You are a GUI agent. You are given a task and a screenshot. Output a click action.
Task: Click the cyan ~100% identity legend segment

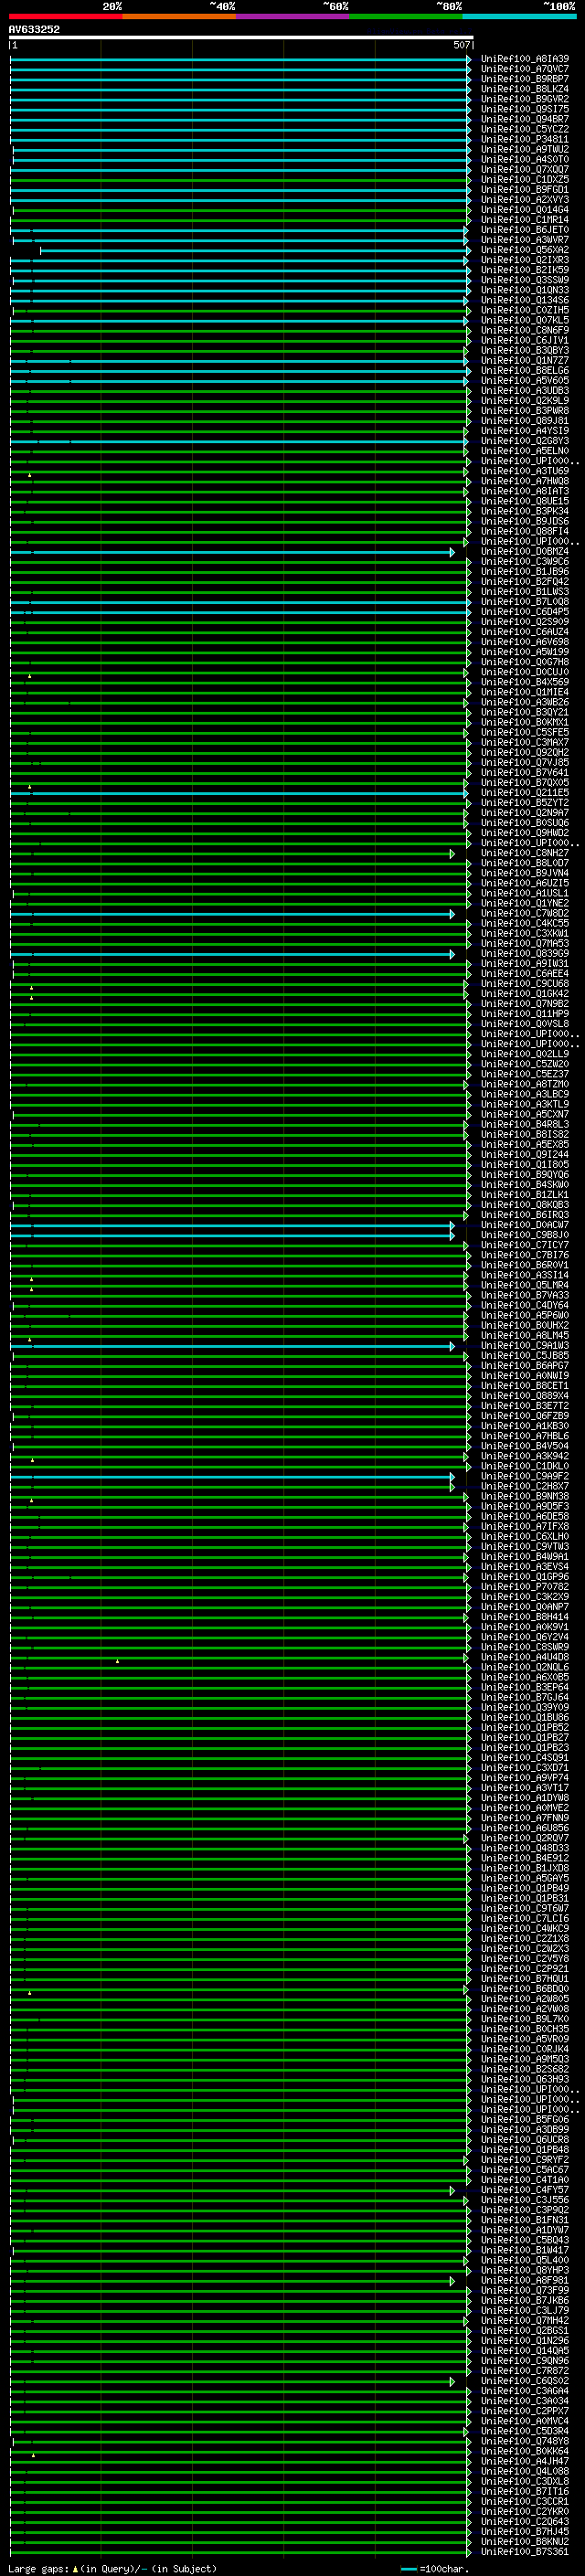(x=519, y=16)
